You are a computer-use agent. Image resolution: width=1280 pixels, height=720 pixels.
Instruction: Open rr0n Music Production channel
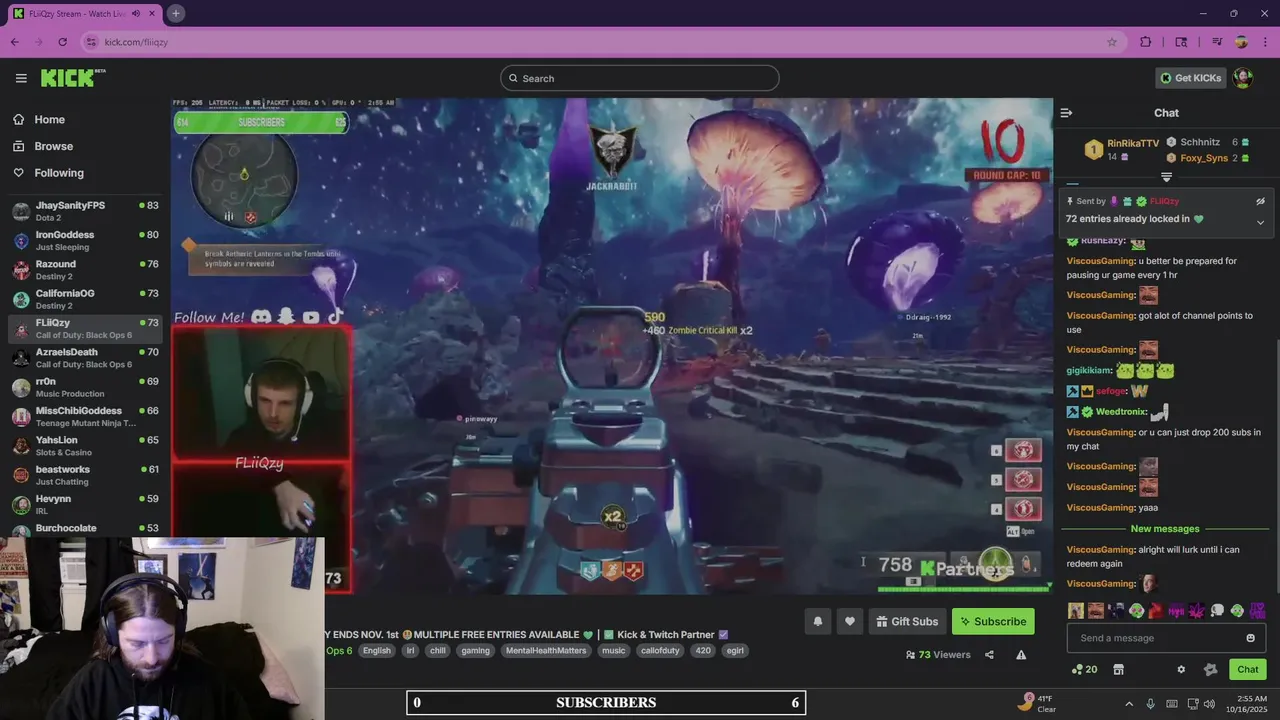point(85,387)
